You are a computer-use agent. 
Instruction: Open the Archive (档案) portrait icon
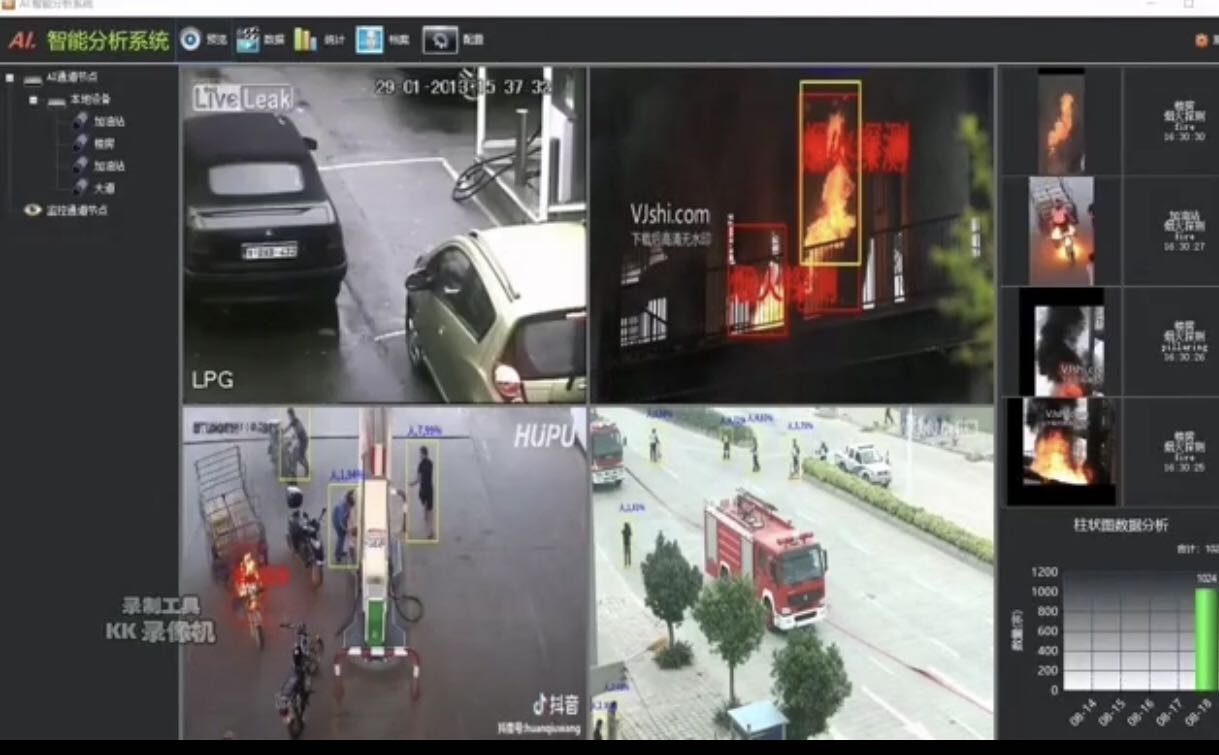(369, 40)
